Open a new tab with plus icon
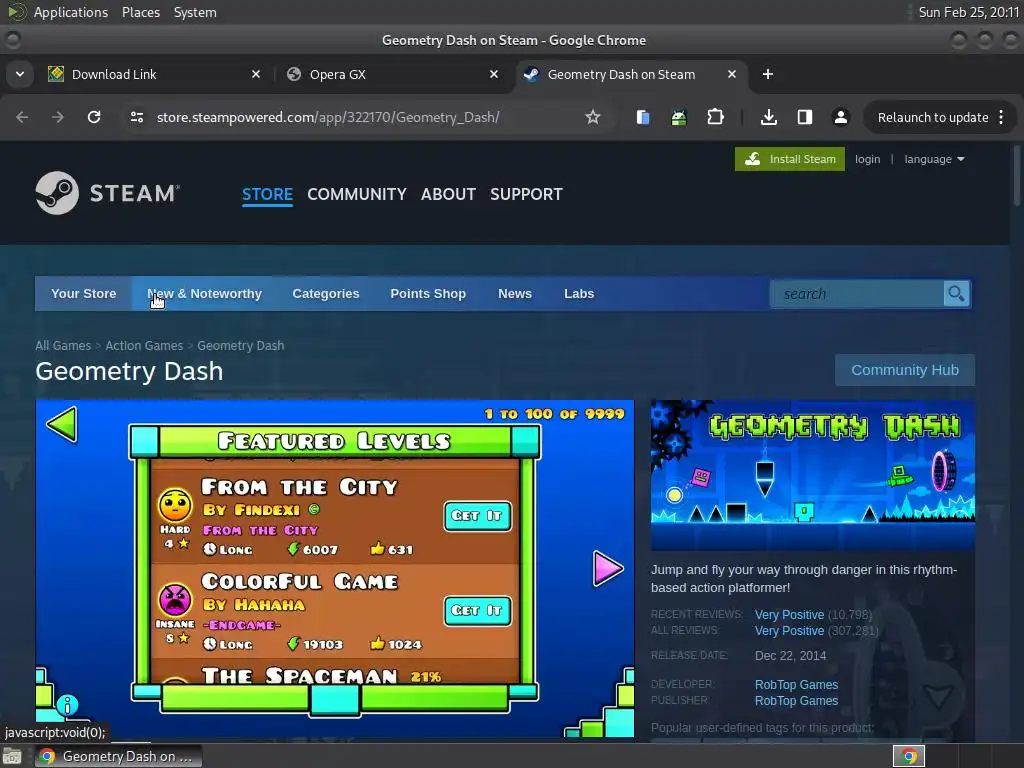The image size is (1024, 768). (768, 74)
